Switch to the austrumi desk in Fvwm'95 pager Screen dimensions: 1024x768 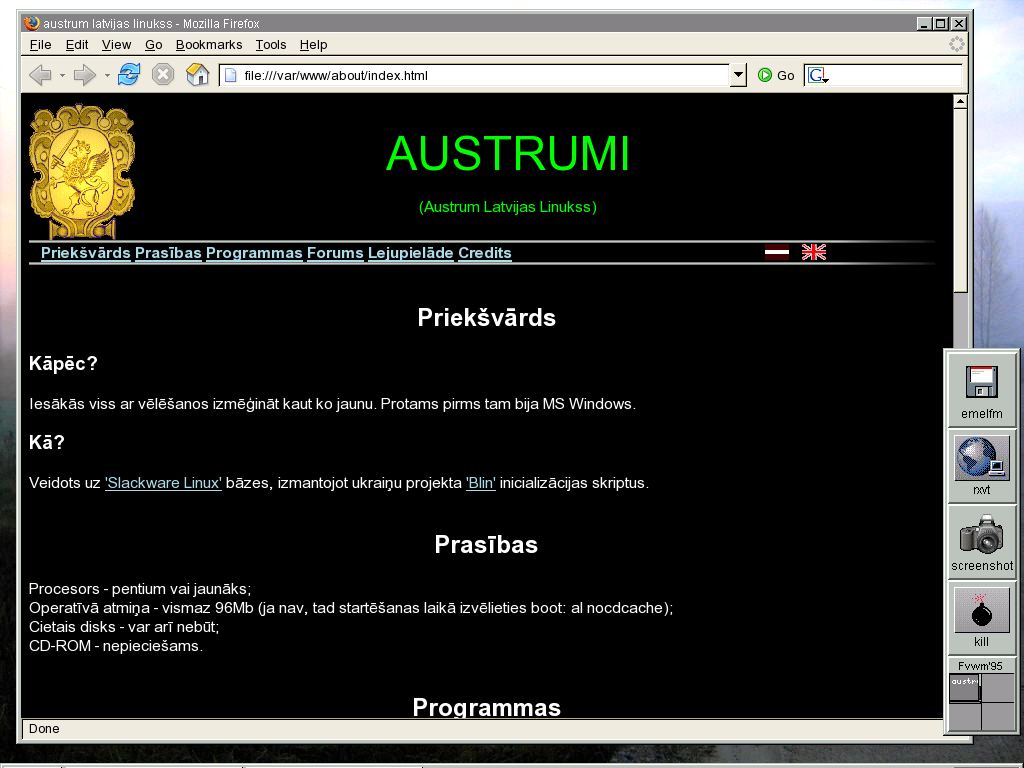click(965, 688)
